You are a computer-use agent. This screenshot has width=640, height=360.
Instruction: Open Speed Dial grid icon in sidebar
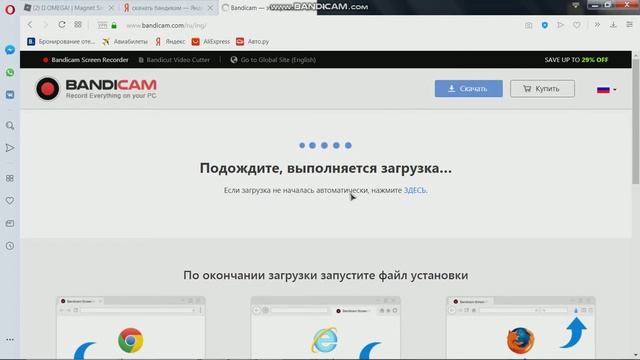[x=10, y=178]
